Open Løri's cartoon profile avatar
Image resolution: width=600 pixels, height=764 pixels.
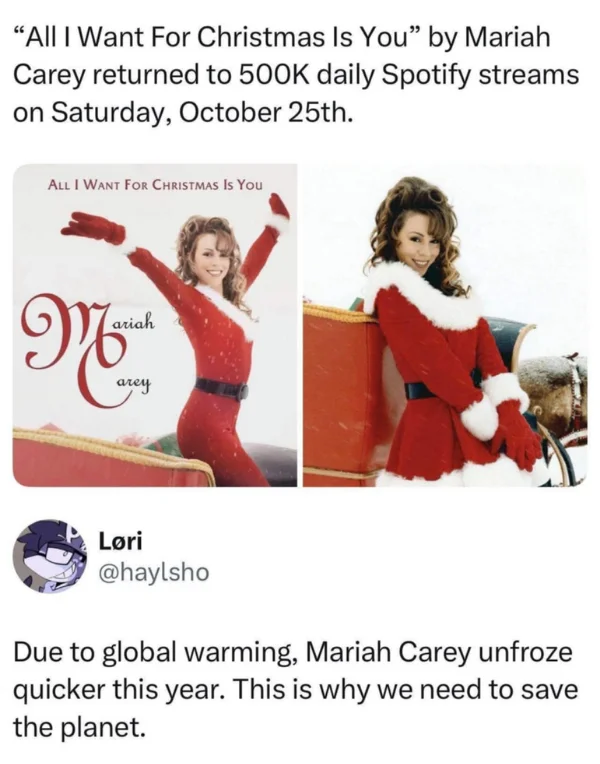point(50,556)
